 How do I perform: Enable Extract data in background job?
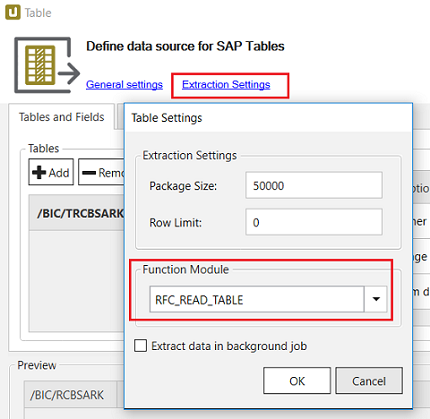[x=140, y=346]
